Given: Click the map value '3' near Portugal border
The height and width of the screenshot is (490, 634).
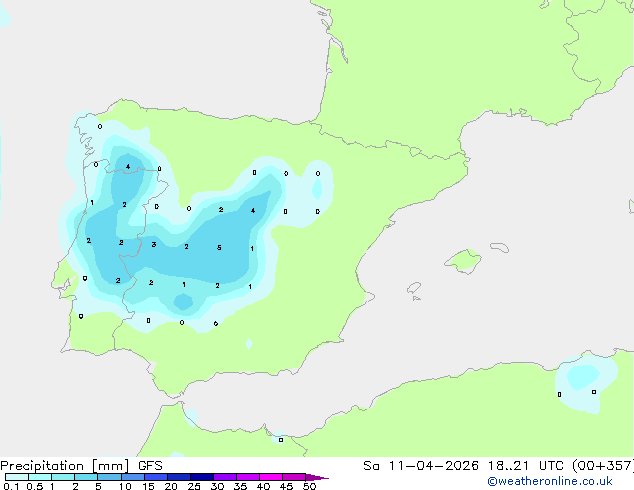Looking at the screenshot, I should click(x=154, y=244).
